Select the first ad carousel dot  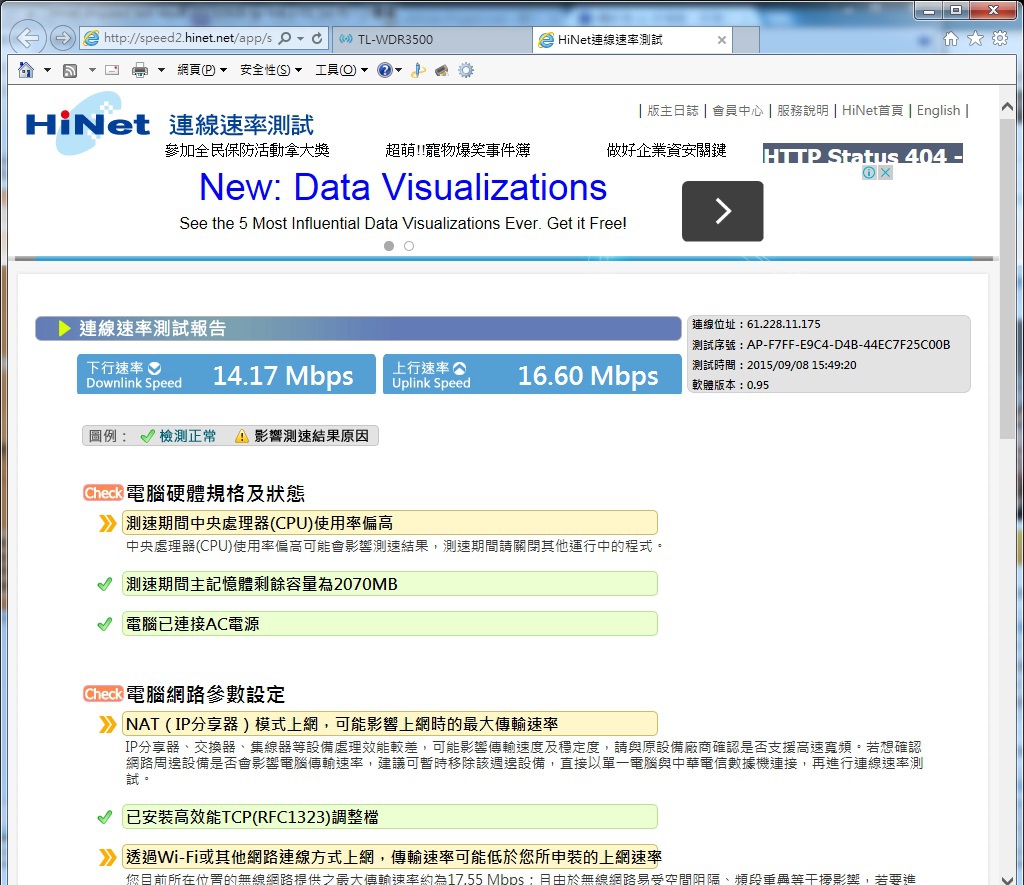[x=389, y=246]
